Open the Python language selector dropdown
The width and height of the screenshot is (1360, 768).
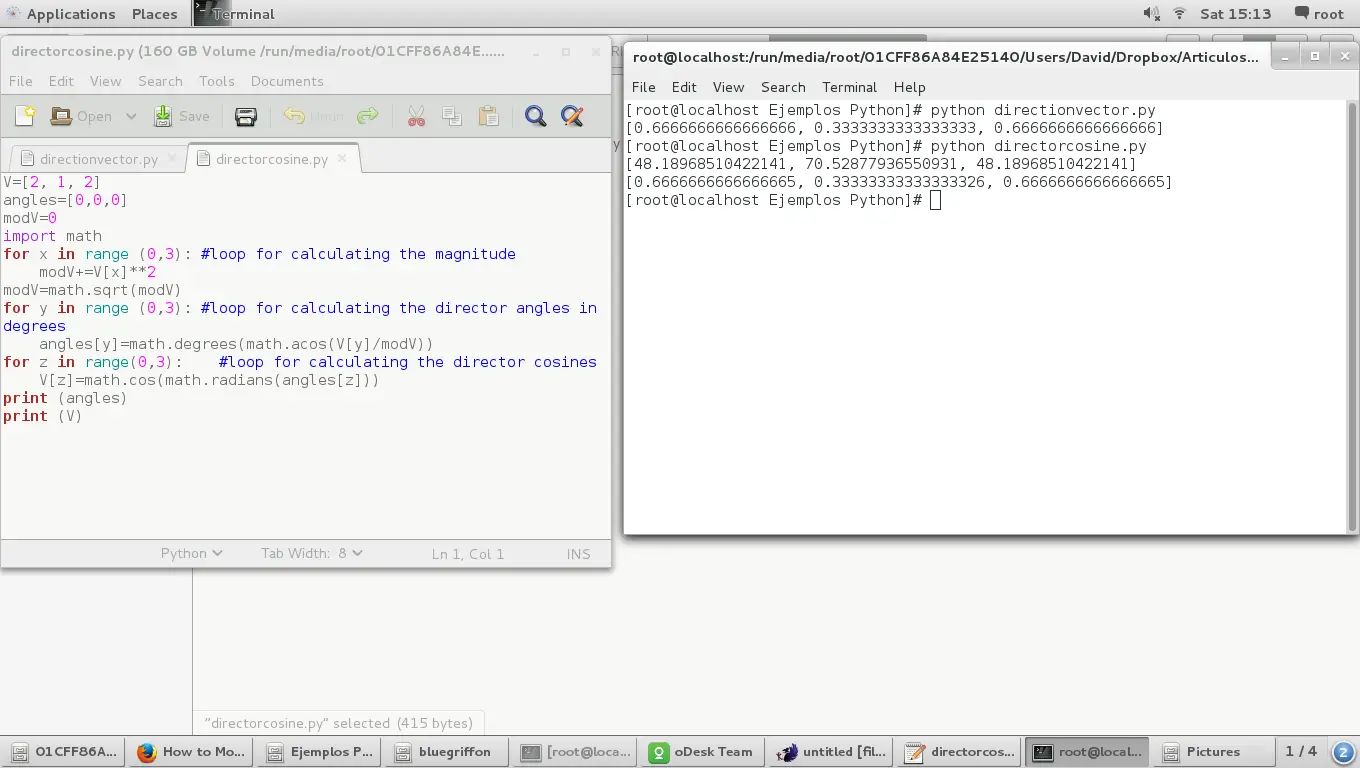pyautogui.click(x=191, y=553)
